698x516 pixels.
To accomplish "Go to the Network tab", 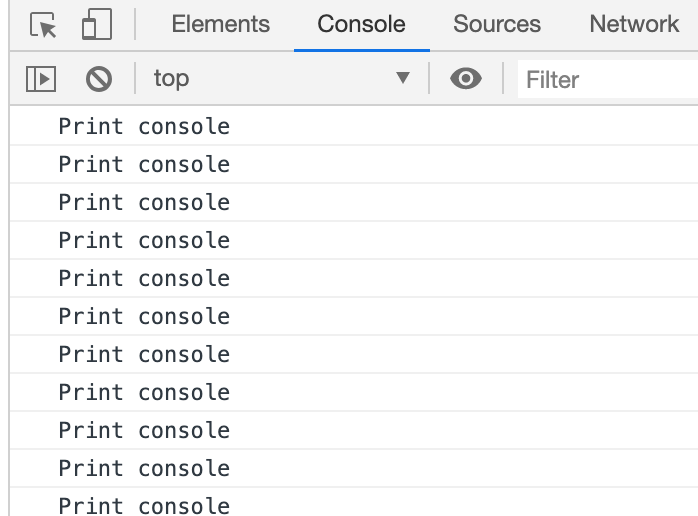I will point(634,24).
